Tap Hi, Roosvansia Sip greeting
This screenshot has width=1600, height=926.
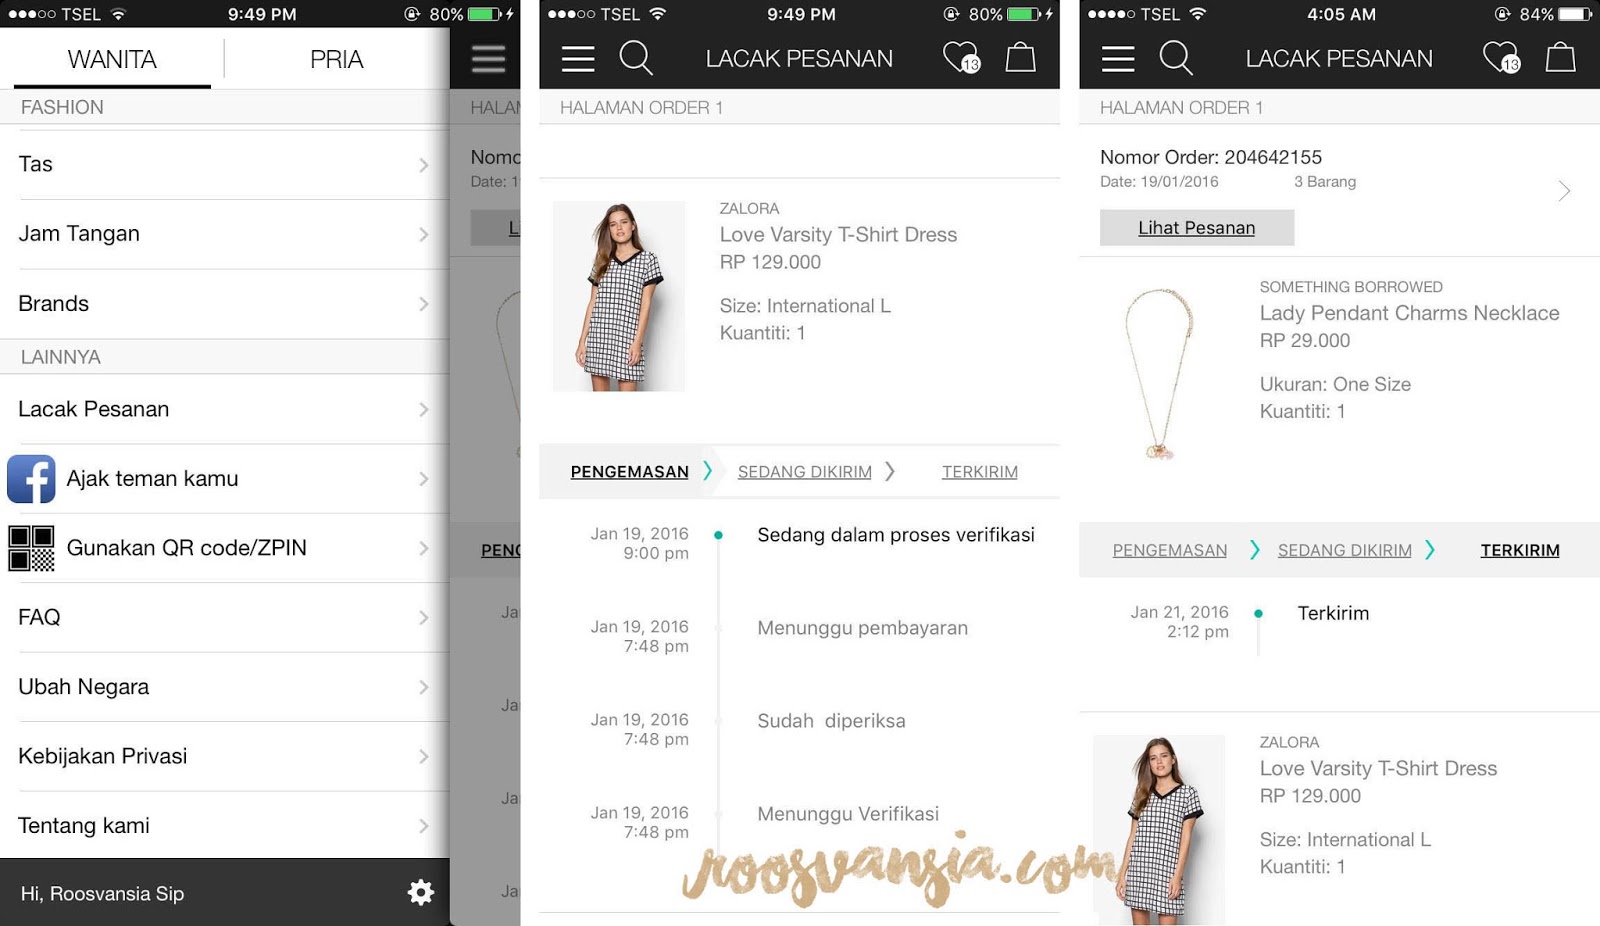[102, 894]
